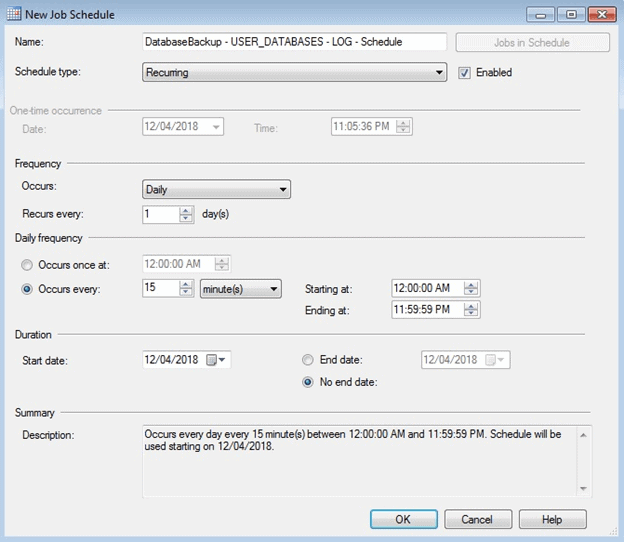624x542 pixels.
Task: Select the Occurs once at radio button
Action: pos(27,265)
